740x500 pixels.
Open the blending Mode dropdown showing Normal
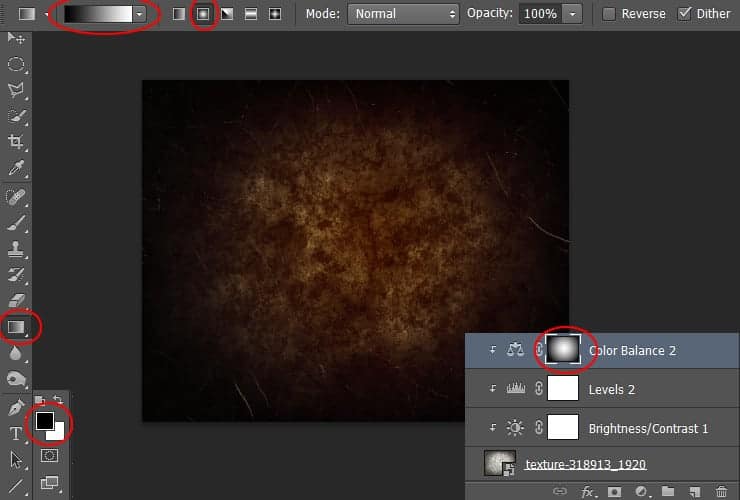[404, 14]
